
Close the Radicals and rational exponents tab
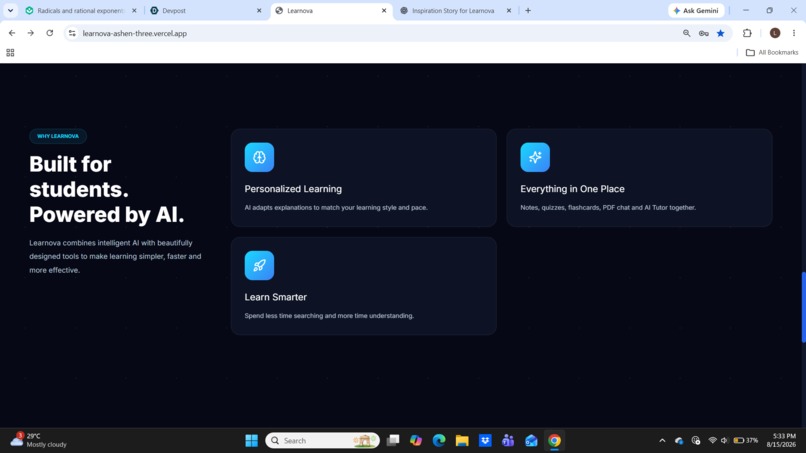134,10
